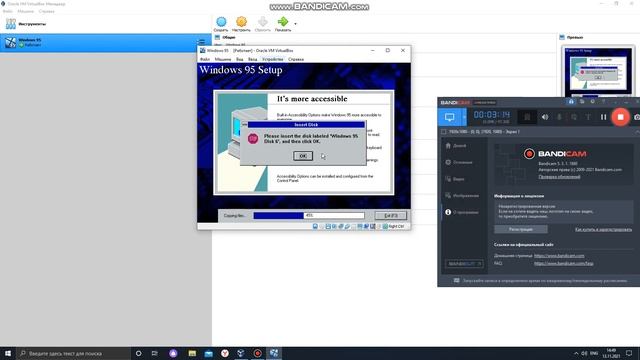Open the Машина menu in VirtualBox Manager
The image size is (640, 360).
[26, 11]
